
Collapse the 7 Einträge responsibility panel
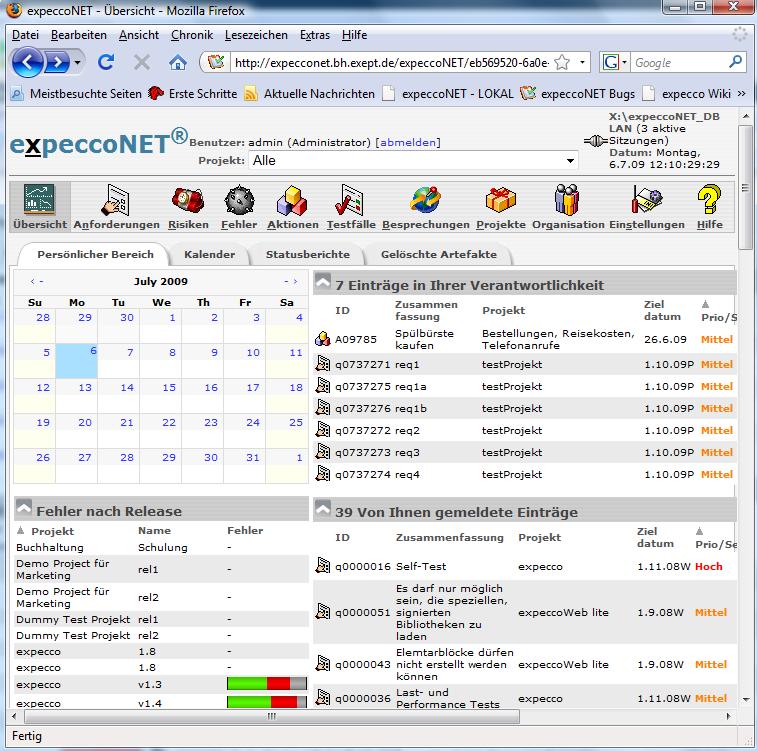pos(323,285)
